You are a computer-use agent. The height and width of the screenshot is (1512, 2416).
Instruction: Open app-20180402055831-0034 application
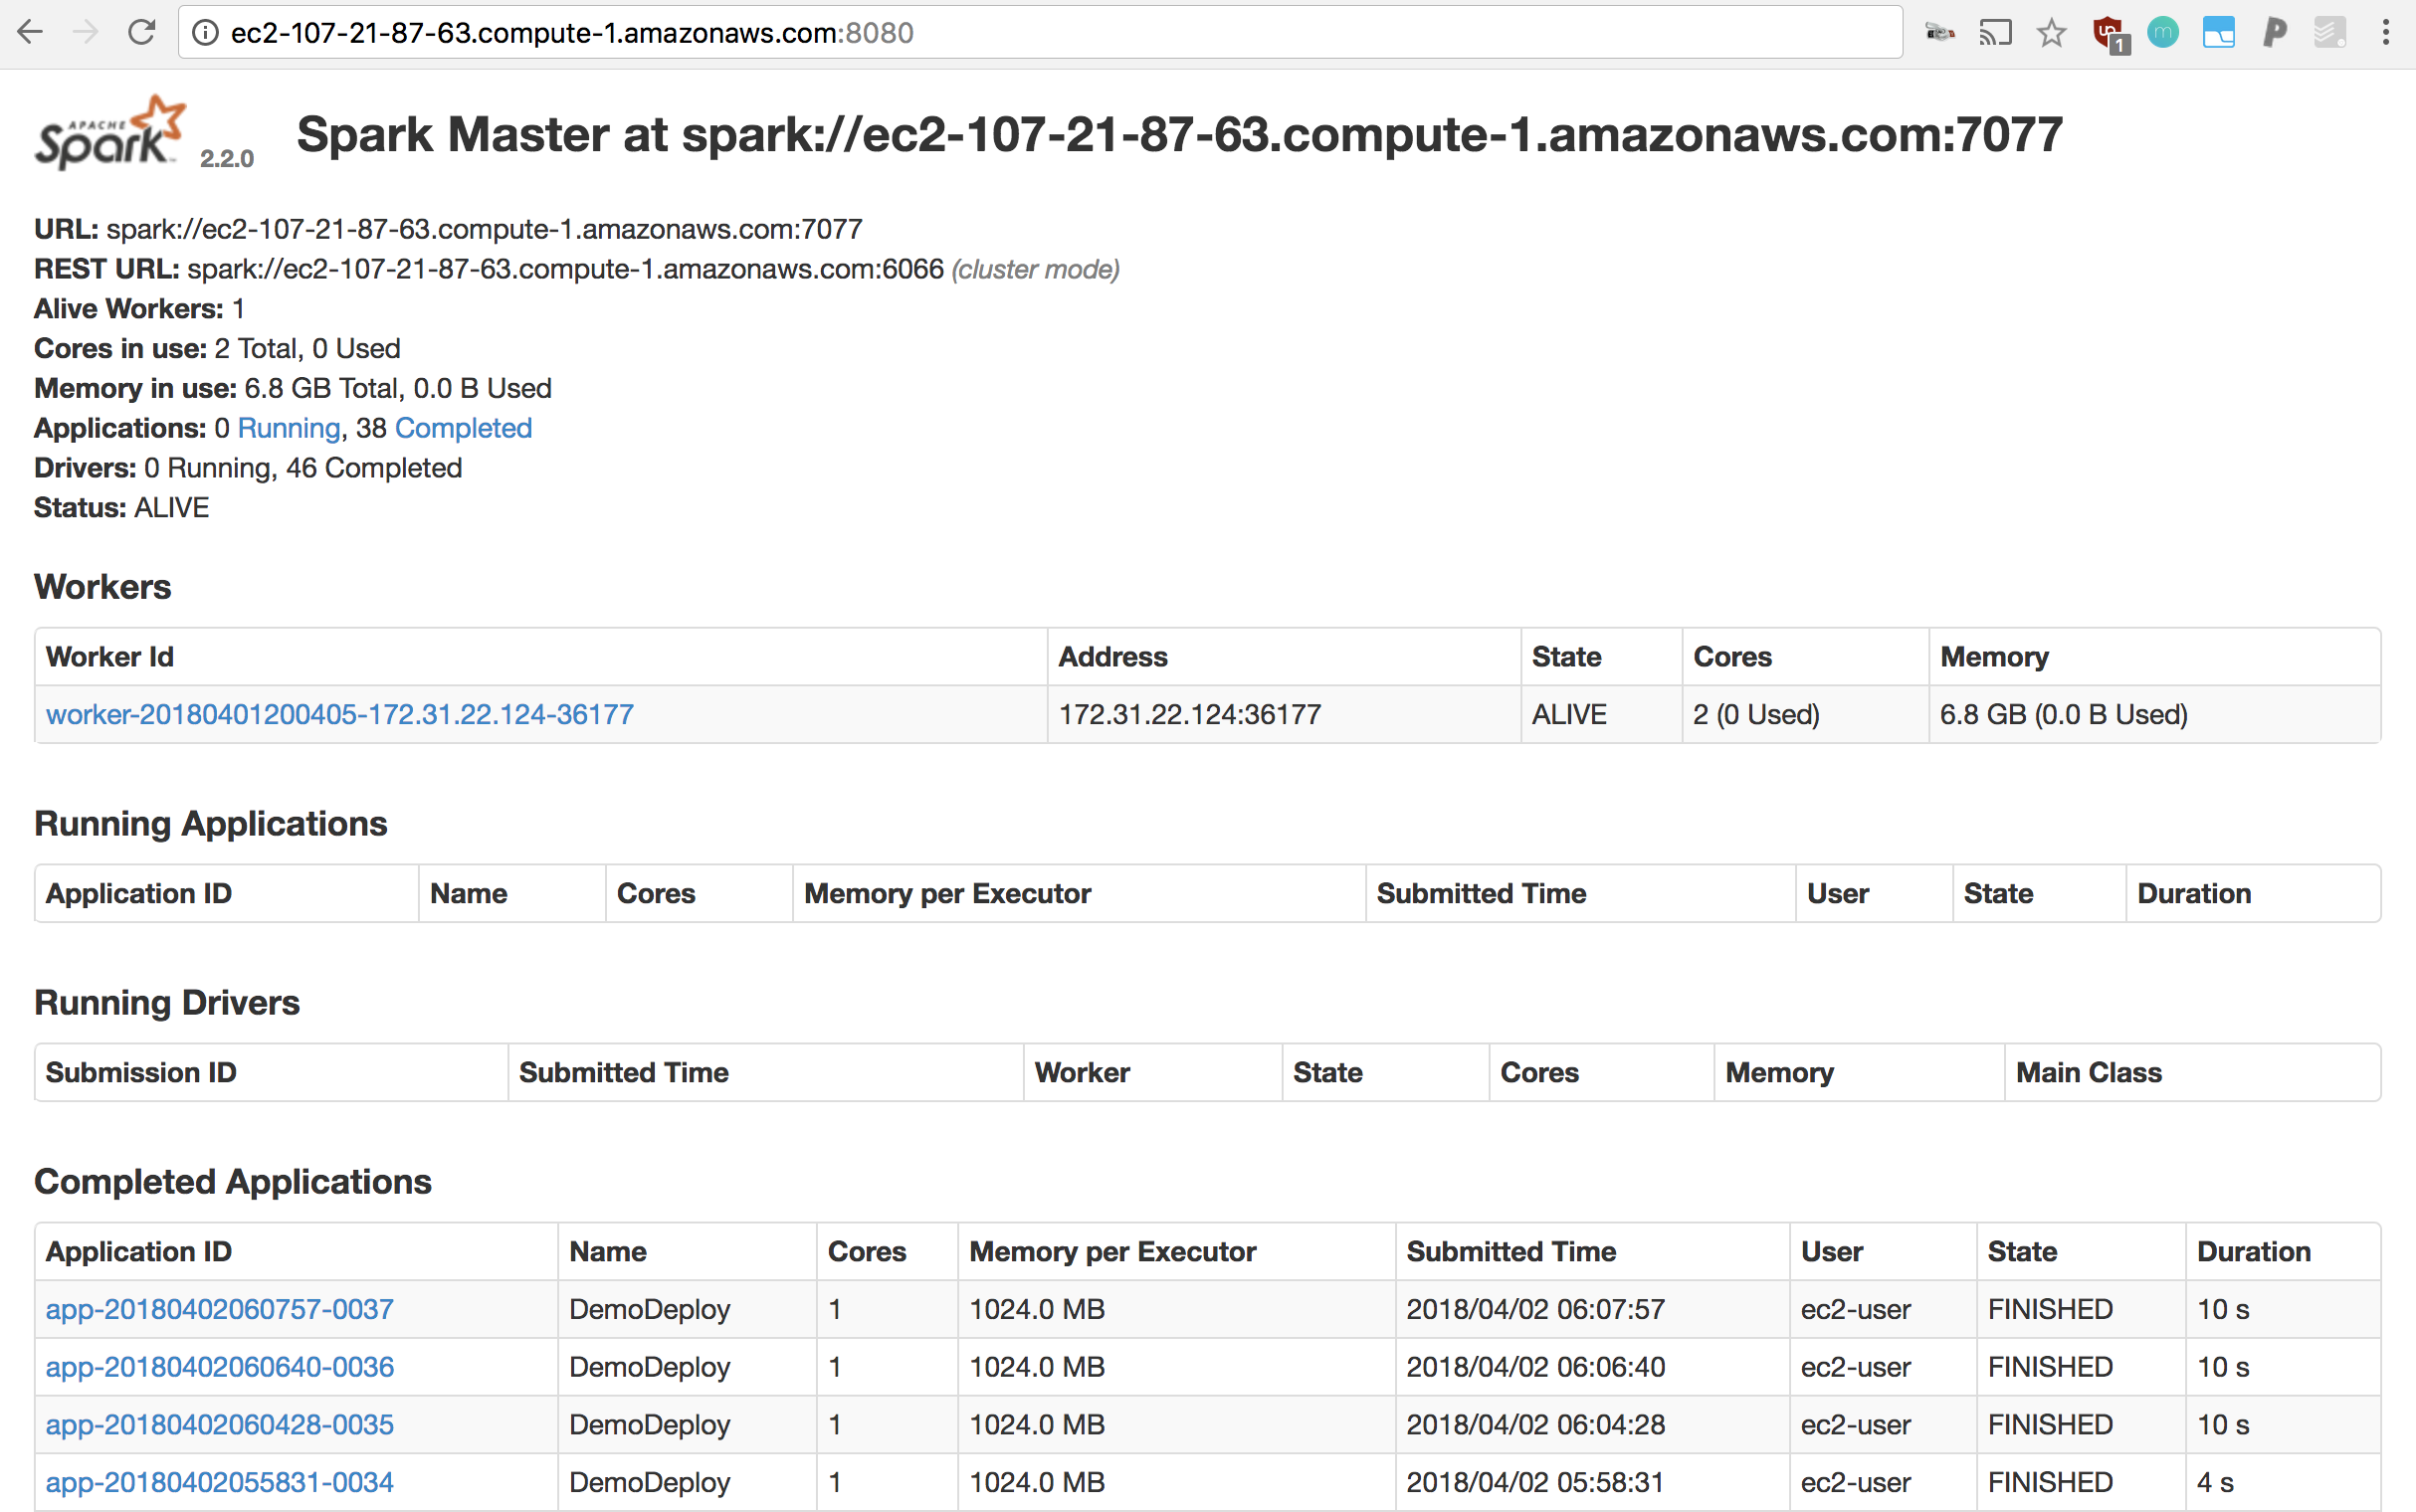pyautogui.click(x=220, y=1482)
